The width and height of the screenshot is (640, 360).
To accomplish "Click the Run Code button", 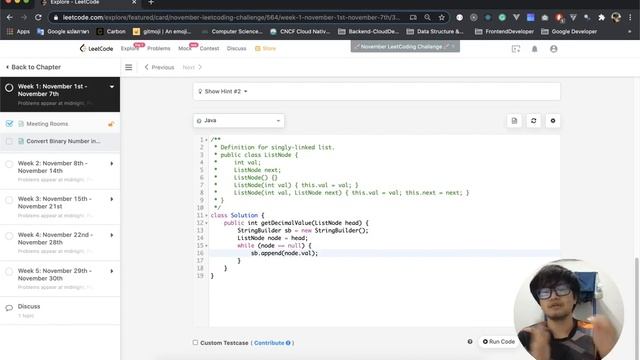I will (x=499, y=342).
